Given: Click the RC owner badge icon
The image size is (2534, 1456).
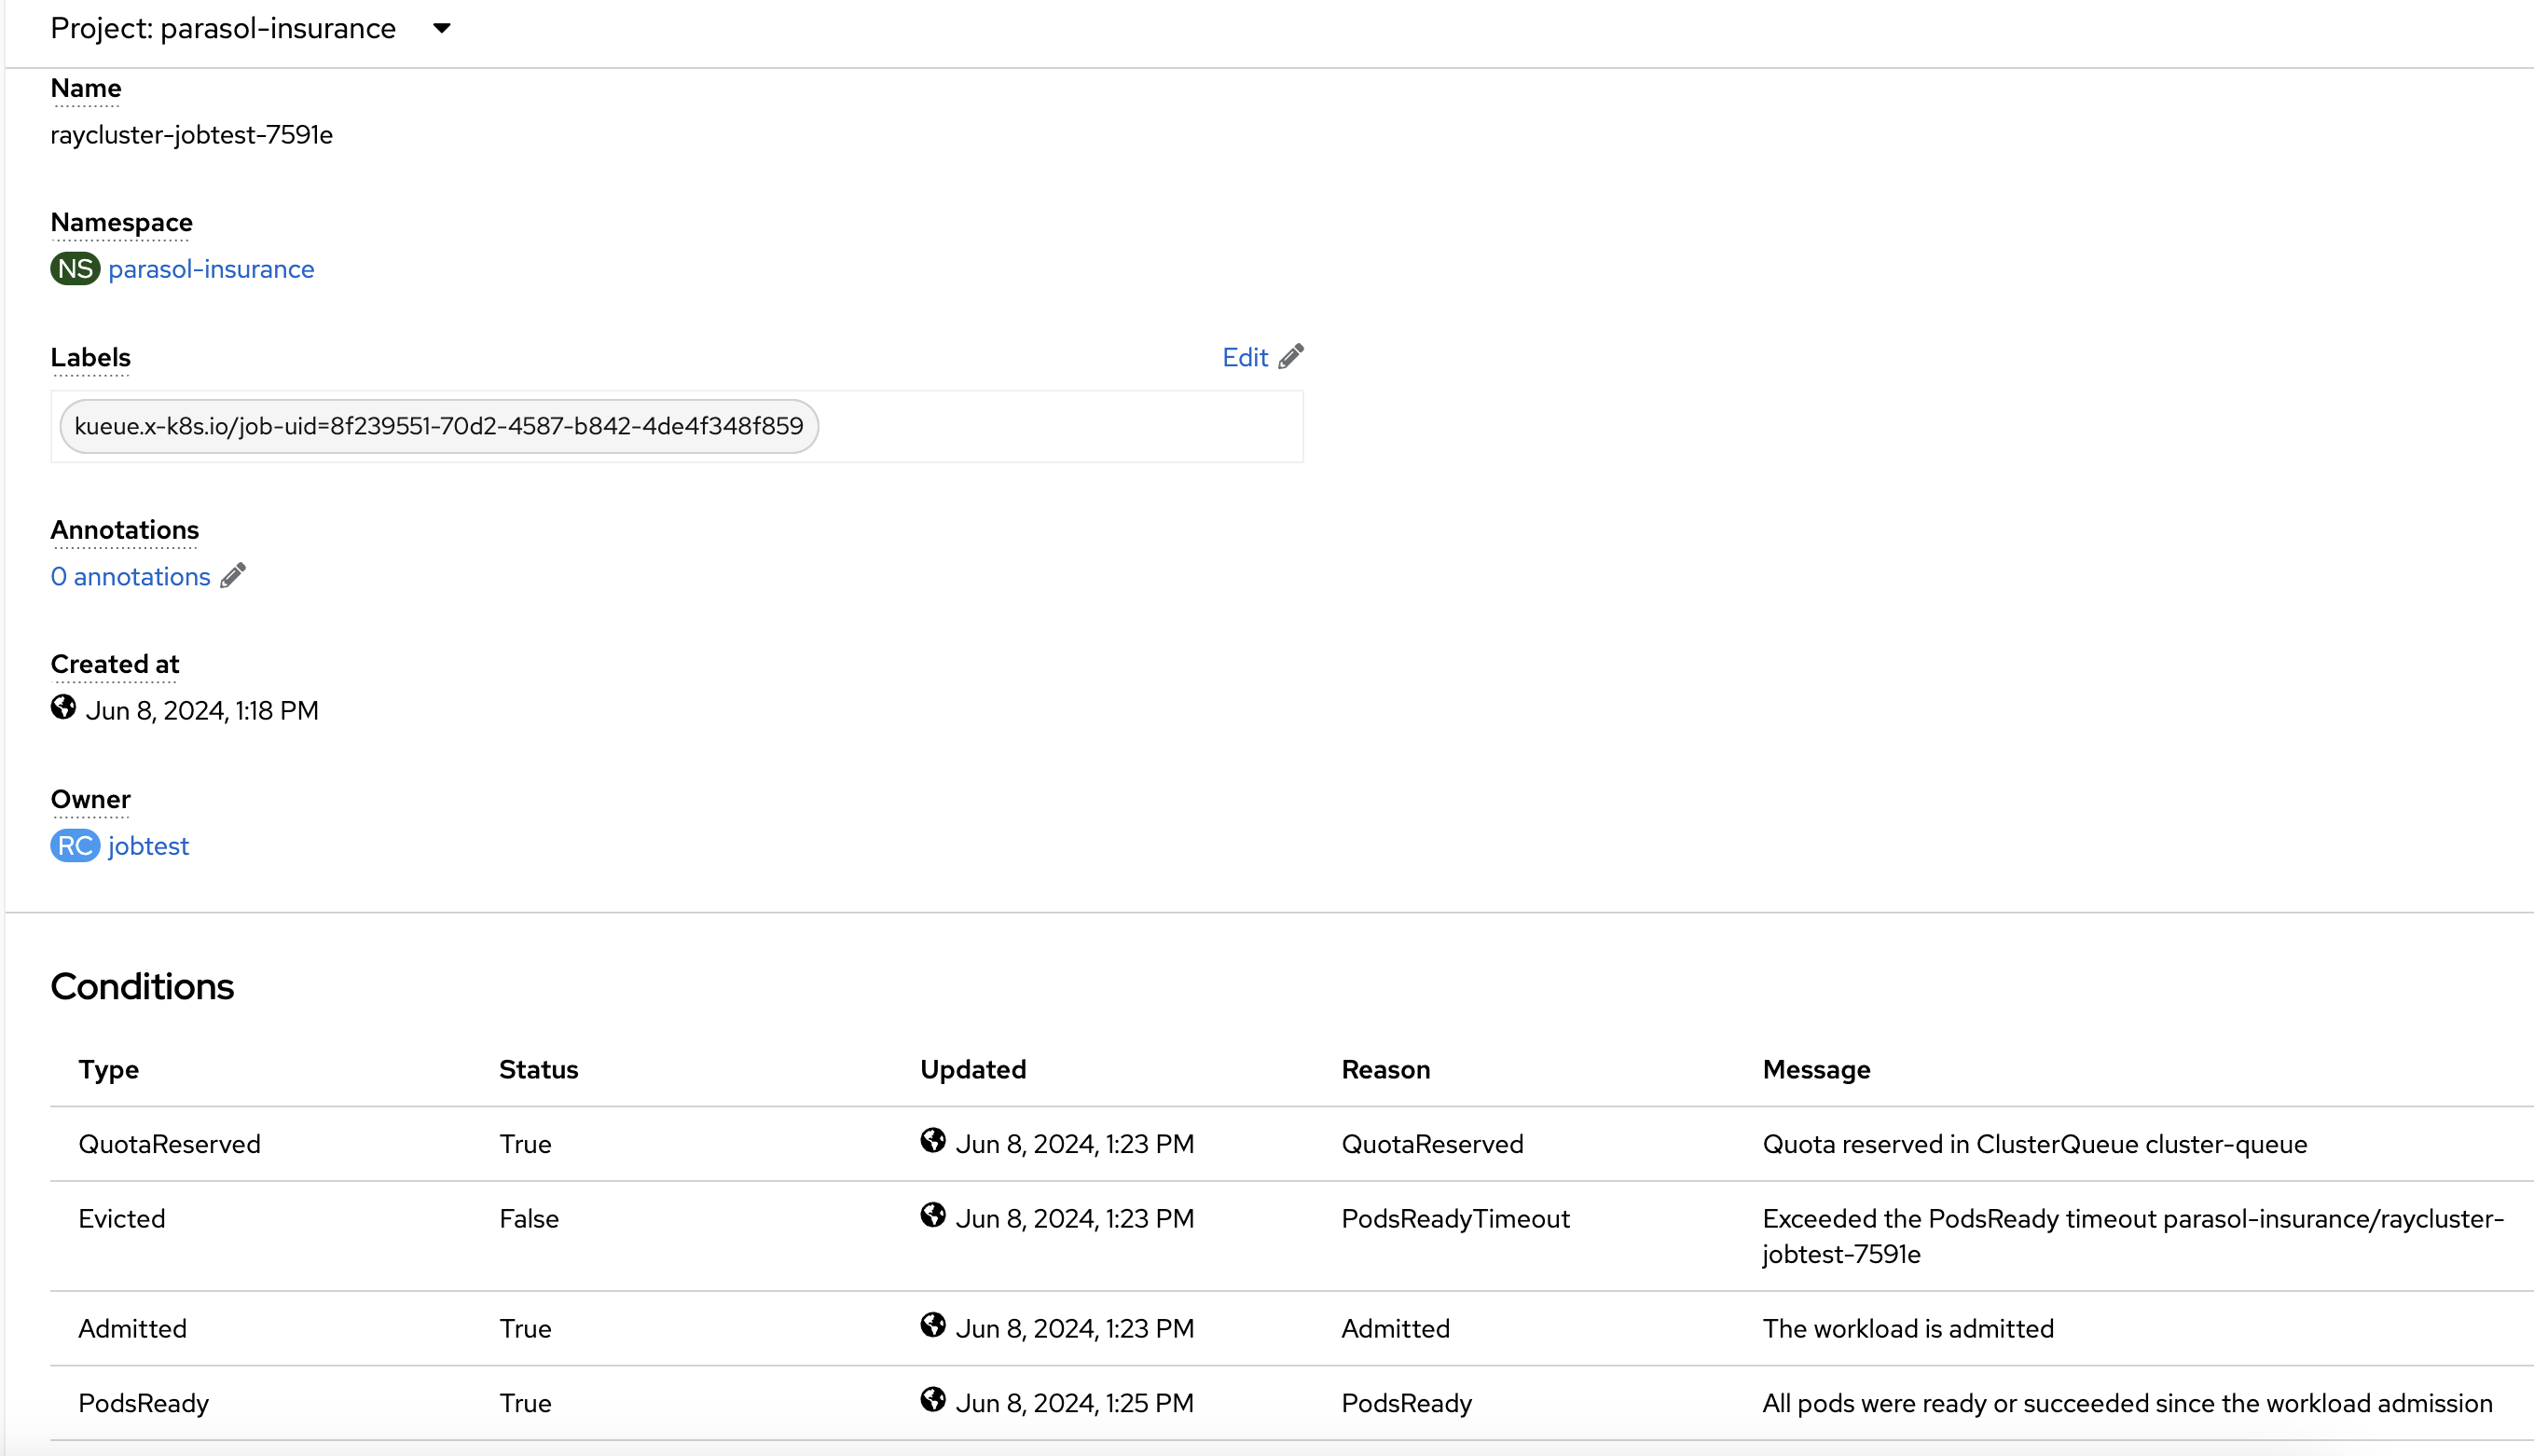Looking at the screenshot, I should coord(75,846).
